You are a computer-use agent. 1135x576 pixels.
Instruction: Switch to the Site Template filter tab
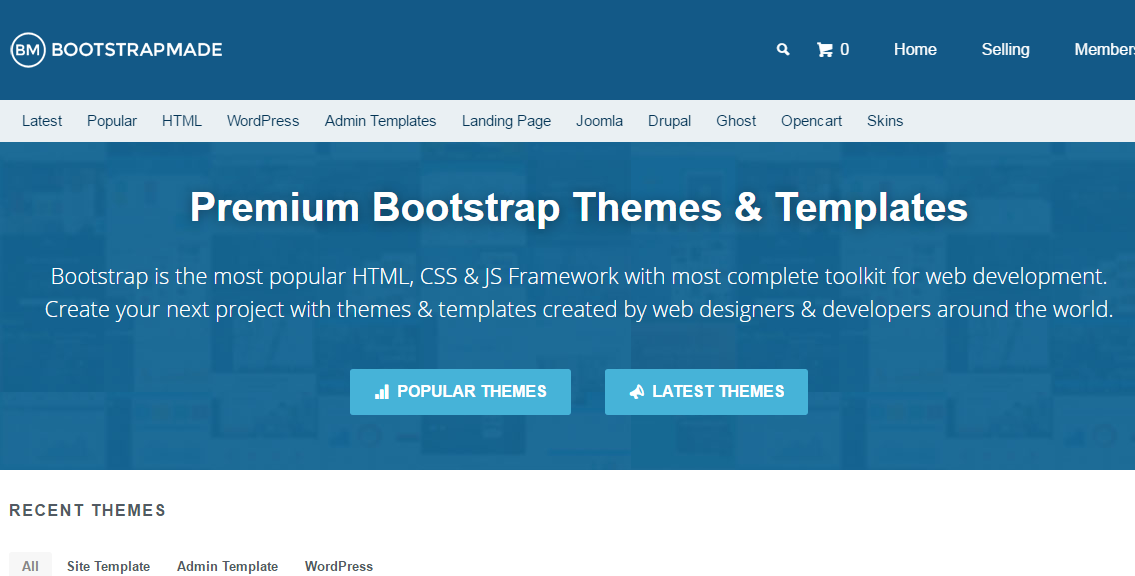(108, 565)
